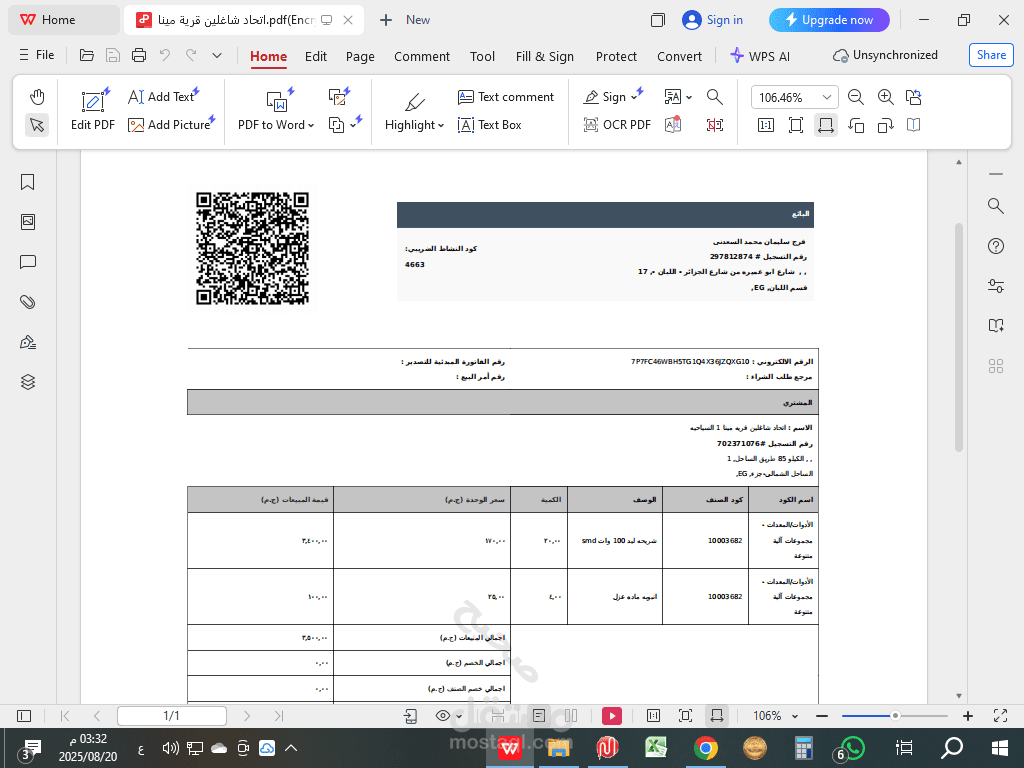Open WPS AI
1024x768 pixels.
[760, 56]
